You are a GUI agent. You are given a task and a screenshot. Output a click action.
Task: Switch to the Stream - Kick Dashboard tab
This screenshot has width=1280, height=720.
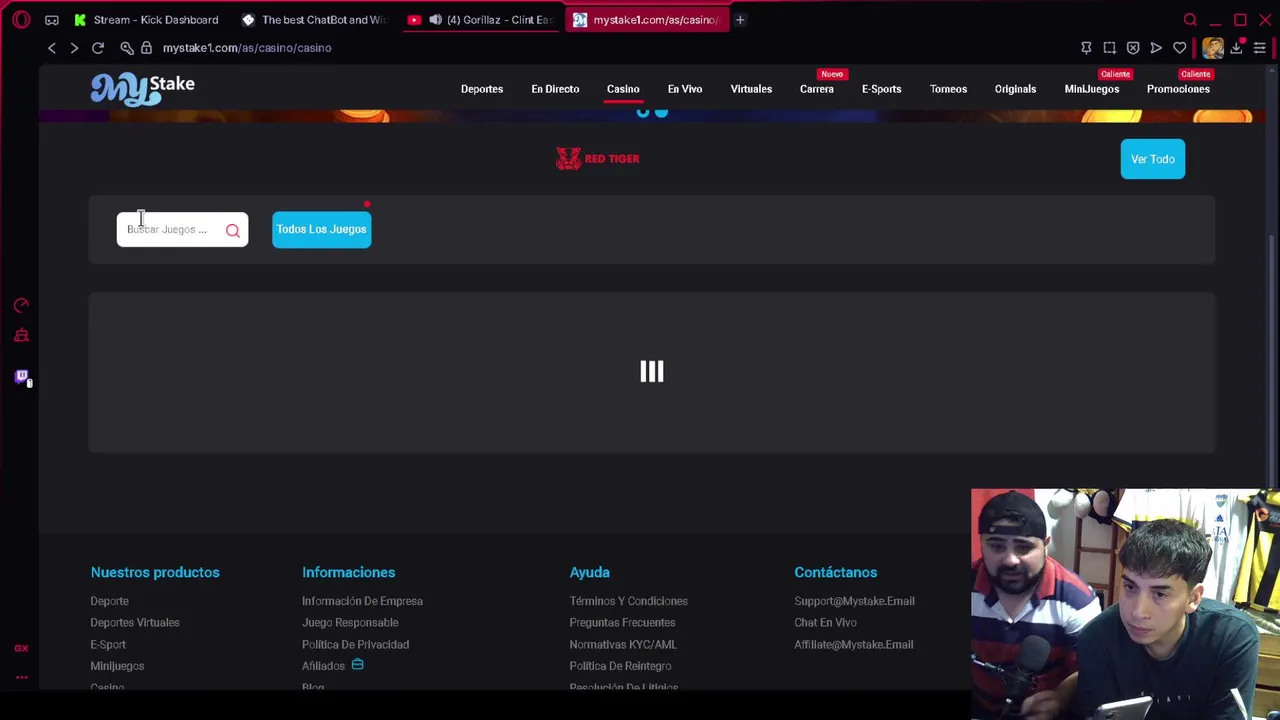click(x=146, y=20)
